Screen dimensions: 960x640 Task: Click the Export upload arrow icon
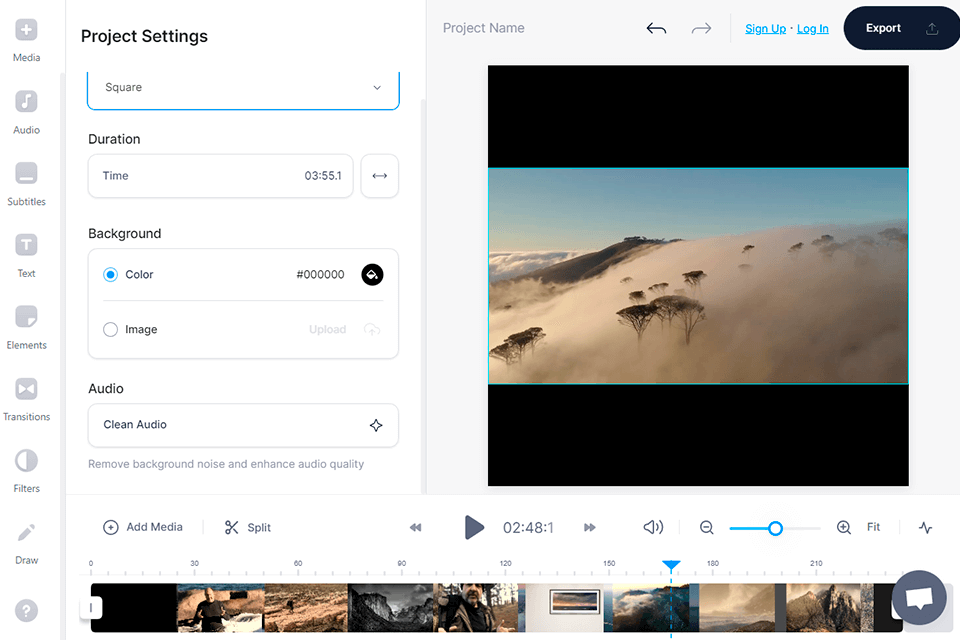point(932,28)
